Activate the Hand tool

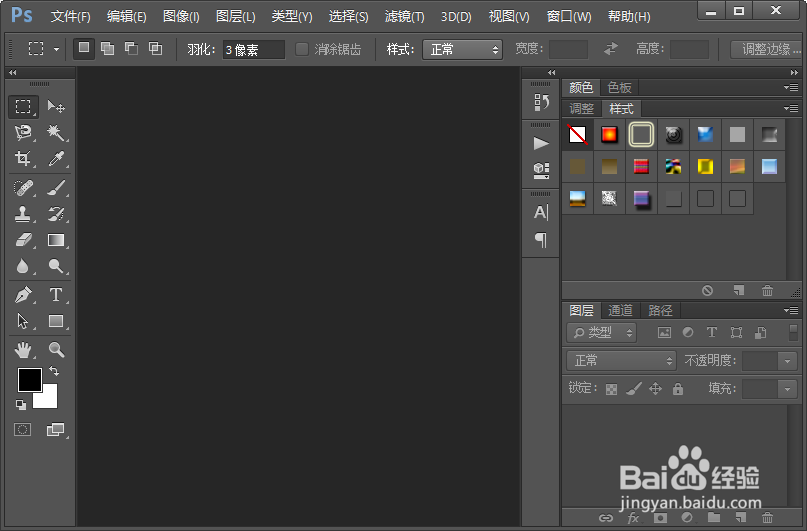pos(23,350)
